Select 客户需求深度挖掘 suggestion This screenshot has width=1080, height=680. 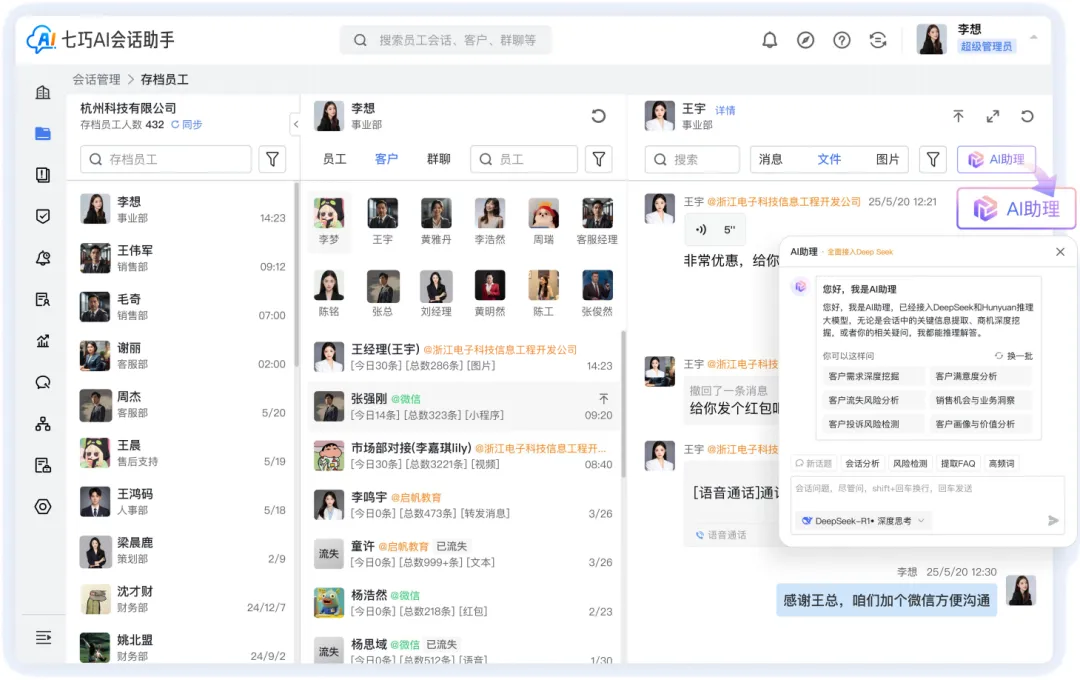[x=863, y=376]
